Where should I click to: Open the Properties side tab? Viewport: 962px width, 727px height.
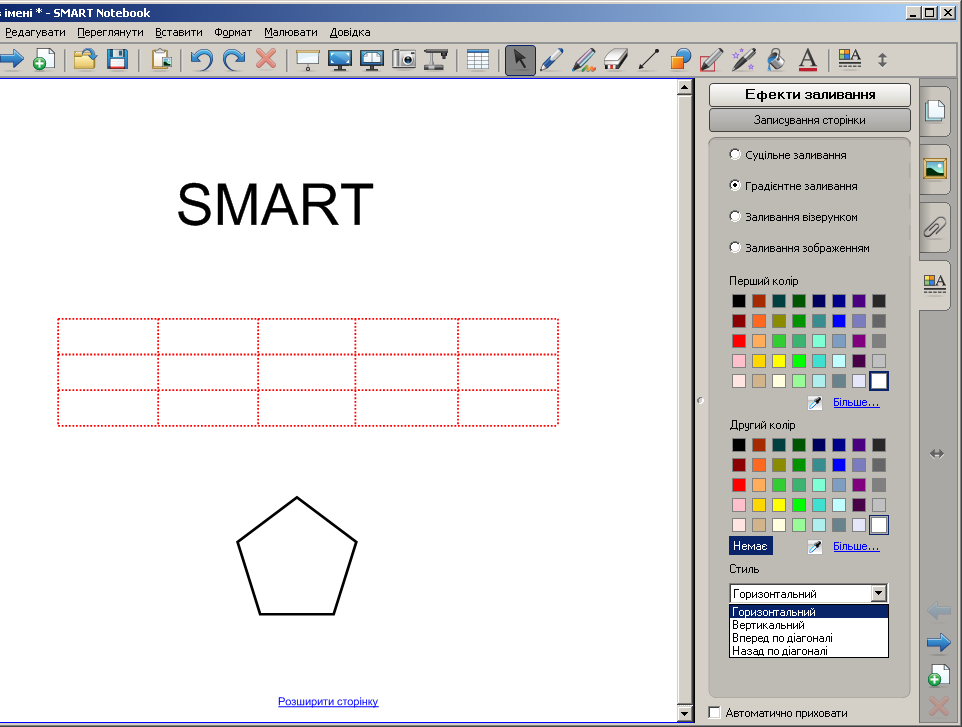coord(934,285)
